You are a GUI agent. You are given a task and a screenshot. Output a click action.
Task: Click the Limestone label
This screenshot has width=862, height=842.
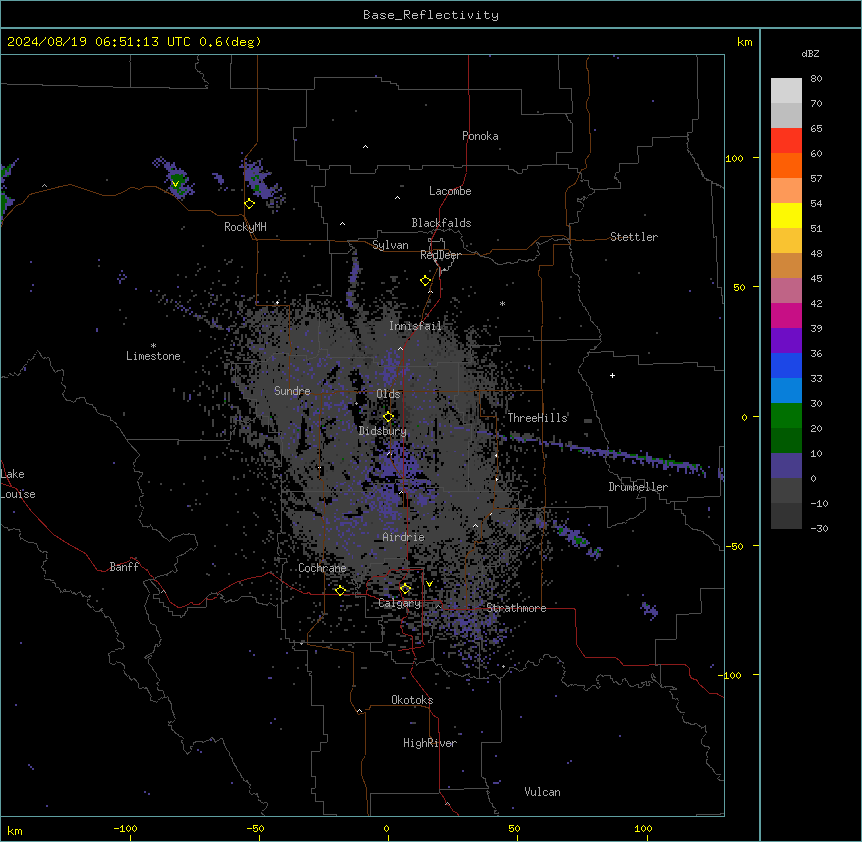(153, 356)
